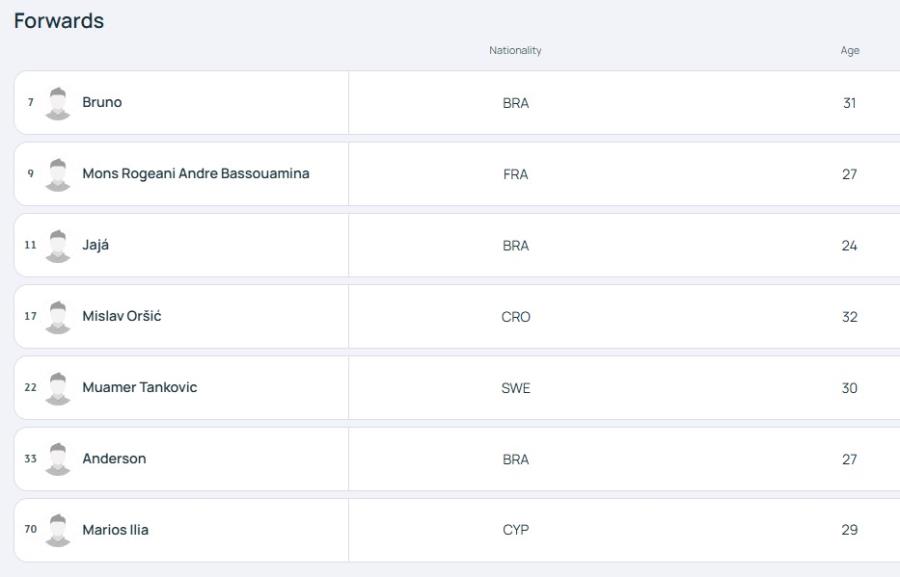Click SWE nationality in Tankovic's row
This screenshot has height=577, width=900.
coord(515,388)
